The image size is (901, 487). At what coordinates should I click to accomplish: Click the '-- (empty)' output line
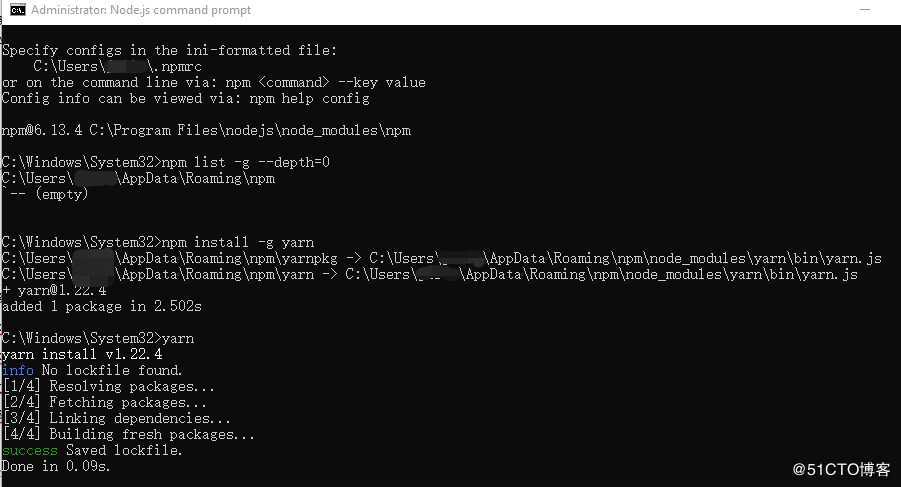click(45, 194)
